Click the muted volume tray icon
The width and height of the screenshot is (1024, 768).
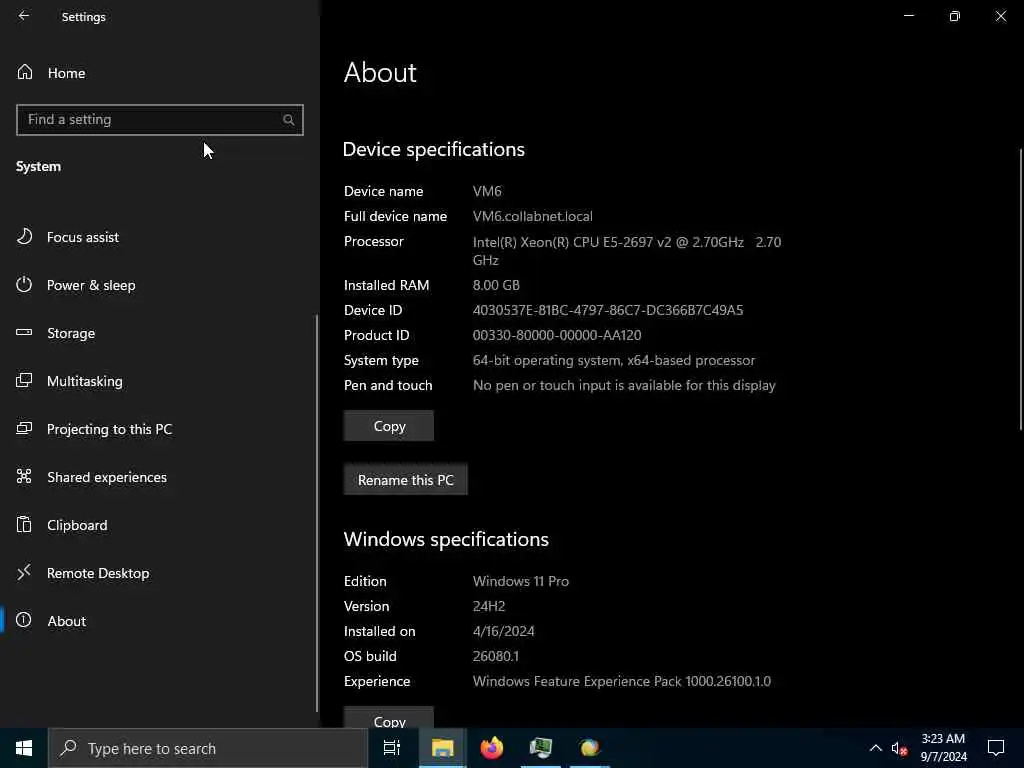[x=899, y=748]
